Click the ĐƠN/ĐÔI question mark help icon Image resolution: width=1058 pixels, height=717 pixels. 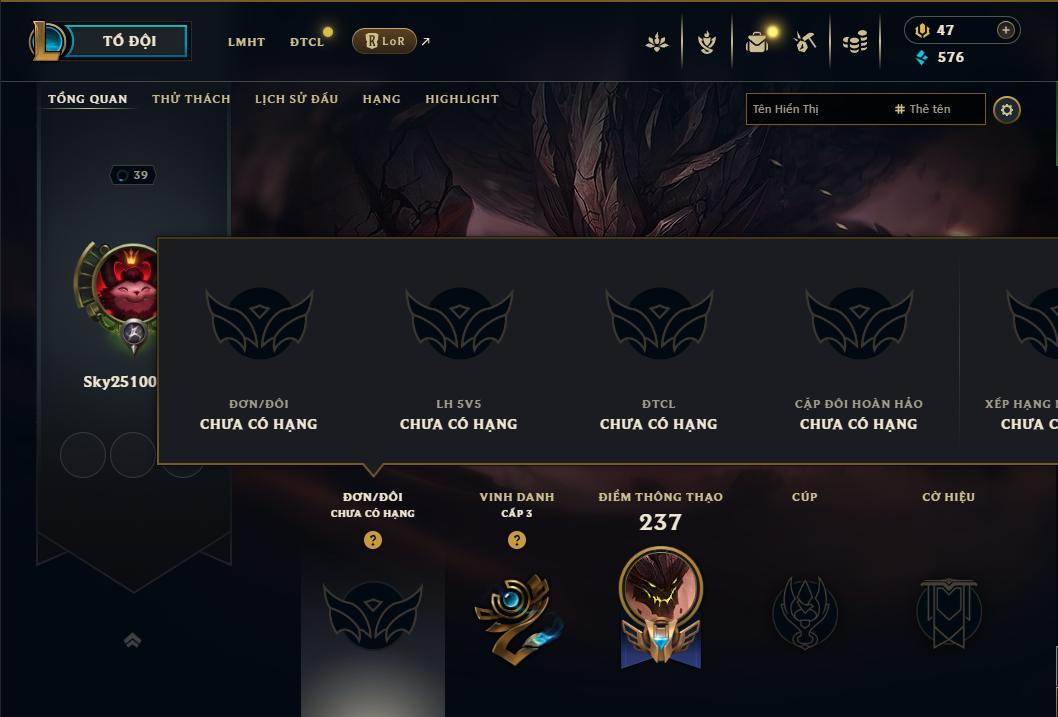[x=372, y=540]
